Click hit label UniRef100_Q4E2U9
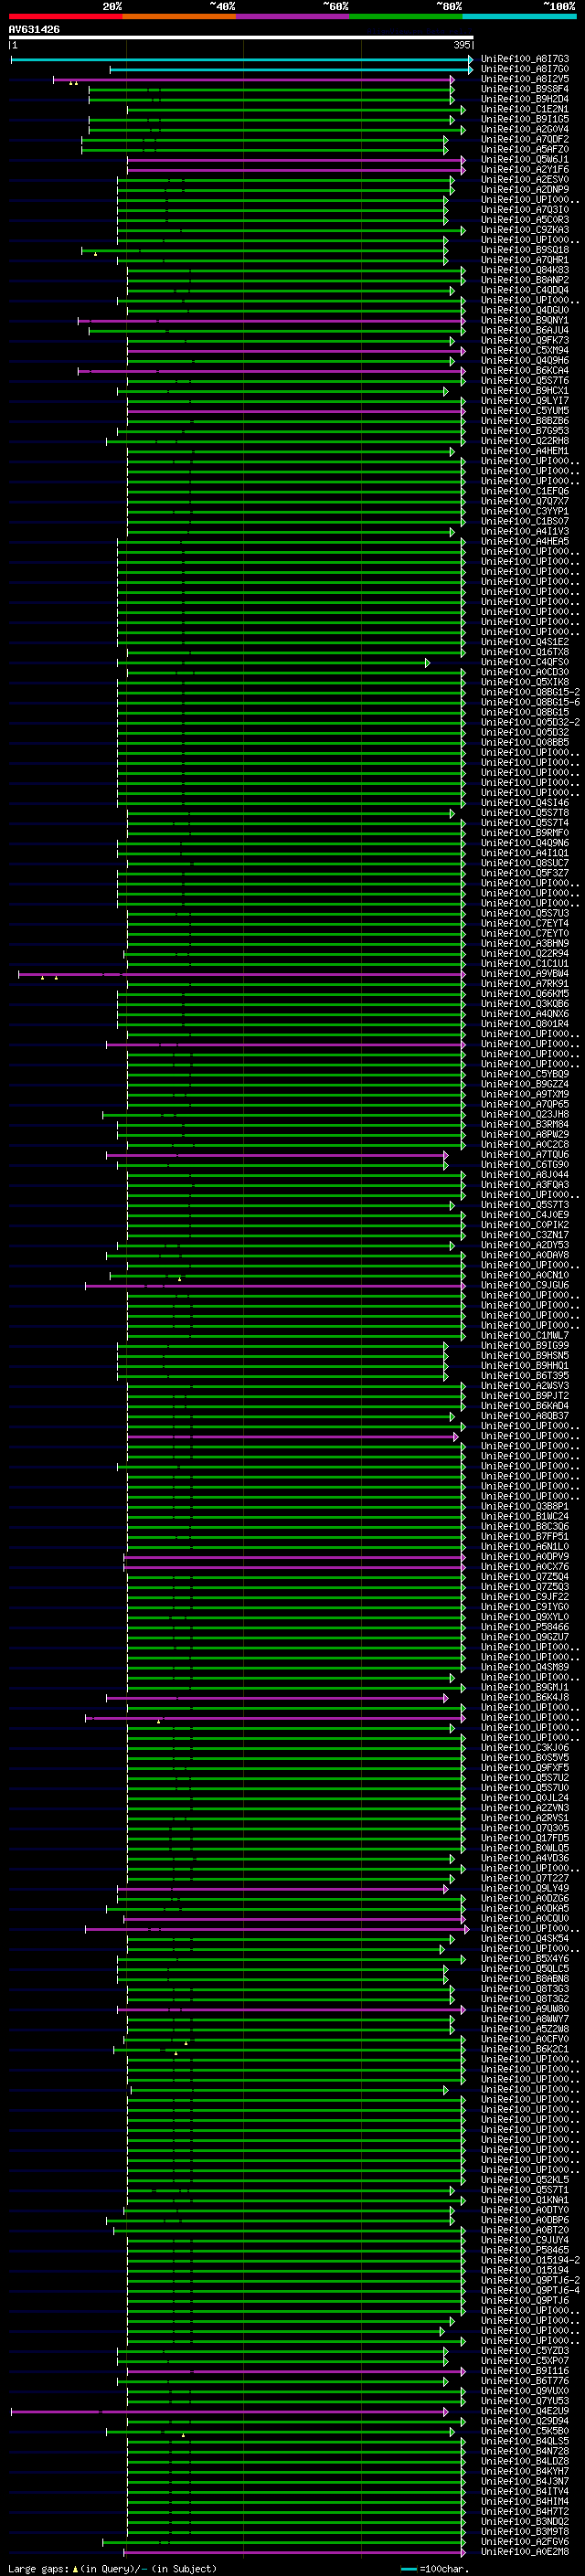The image size is (585, 2576). (x=524, y=2410)
